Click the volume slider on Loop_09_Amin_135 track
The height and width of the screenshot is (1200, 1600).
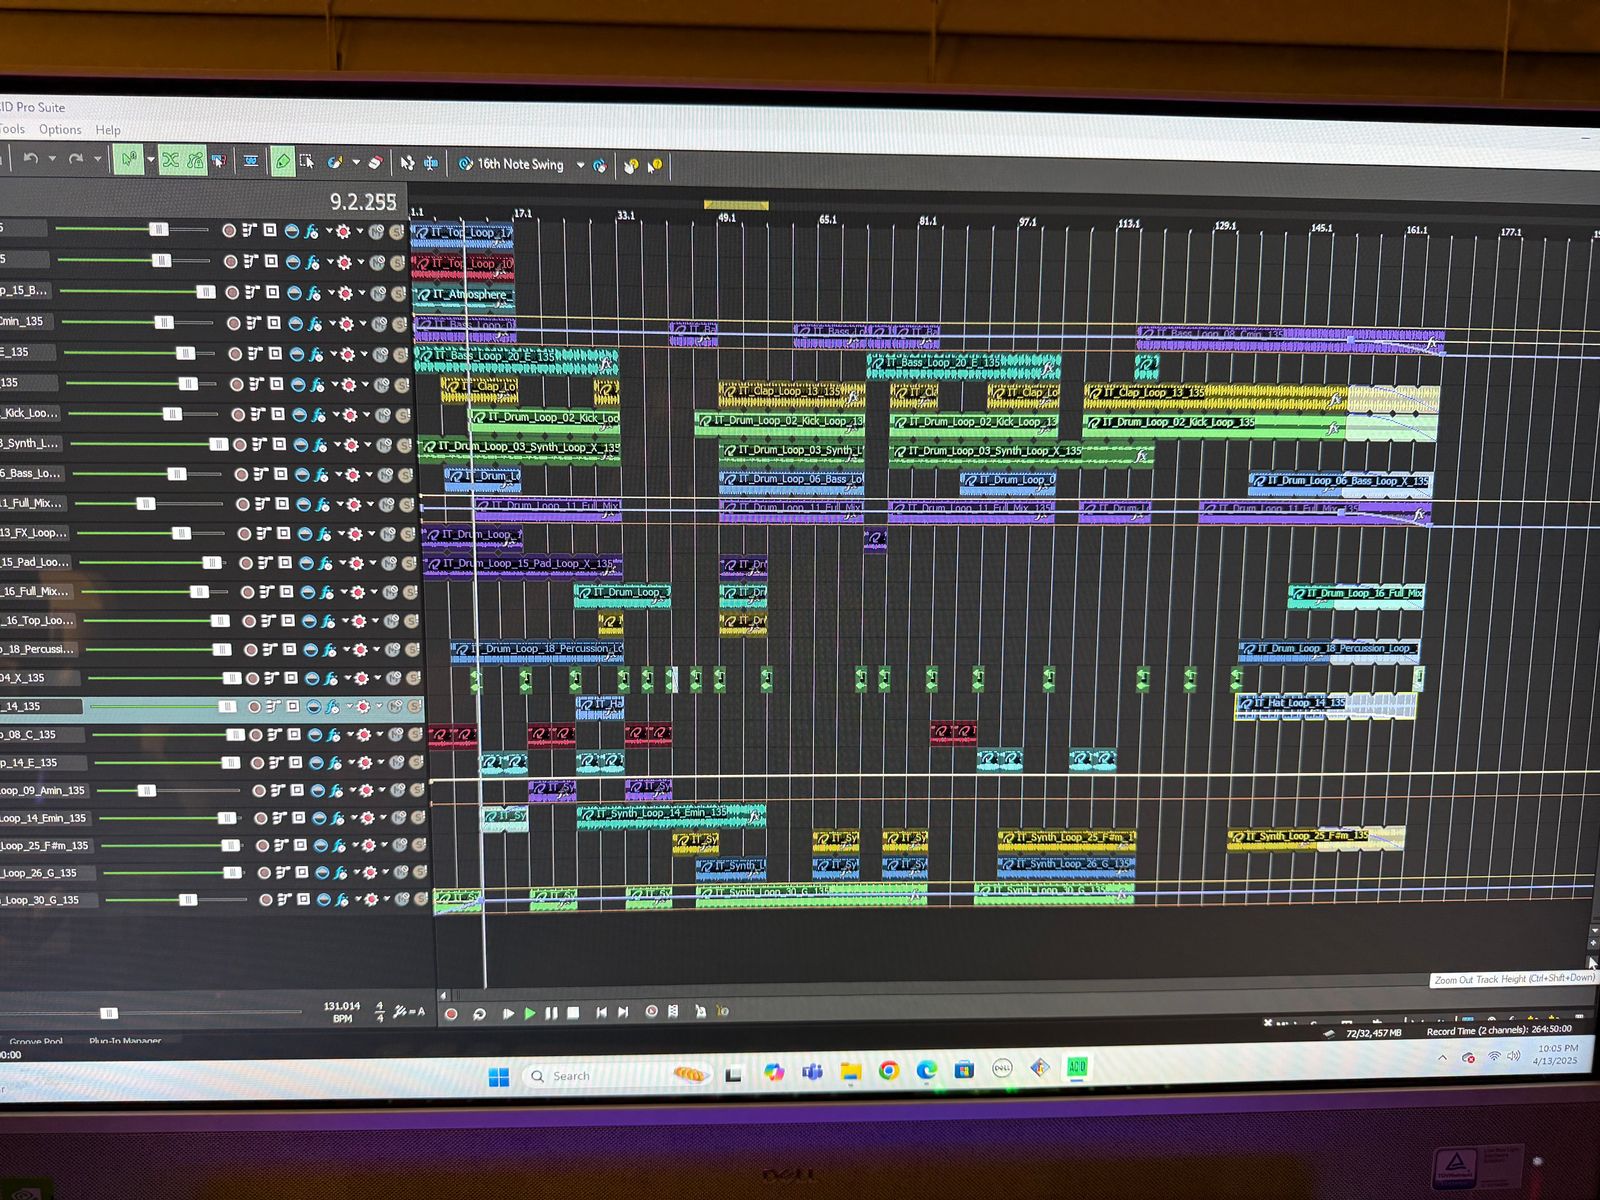pyautogui.click(x=147, y=790)
